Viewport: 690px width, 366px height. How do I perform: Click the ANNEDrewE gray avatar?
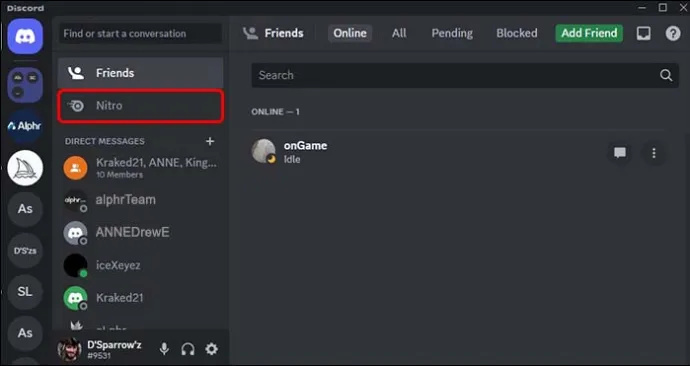point(75,233)
